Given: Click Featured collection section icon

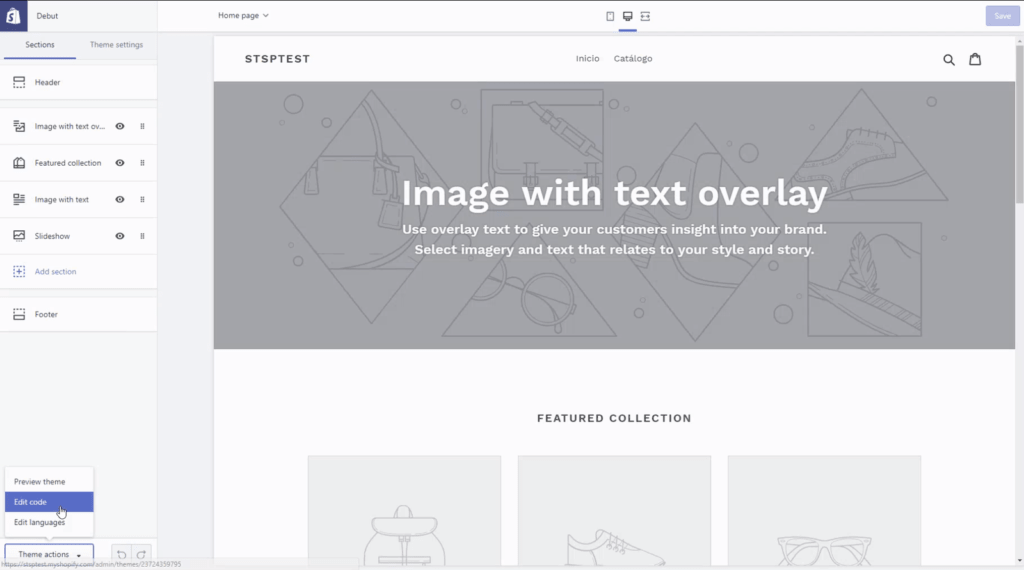Looking at the screenshot, I should pyautogui.click(x=19, y=163).
